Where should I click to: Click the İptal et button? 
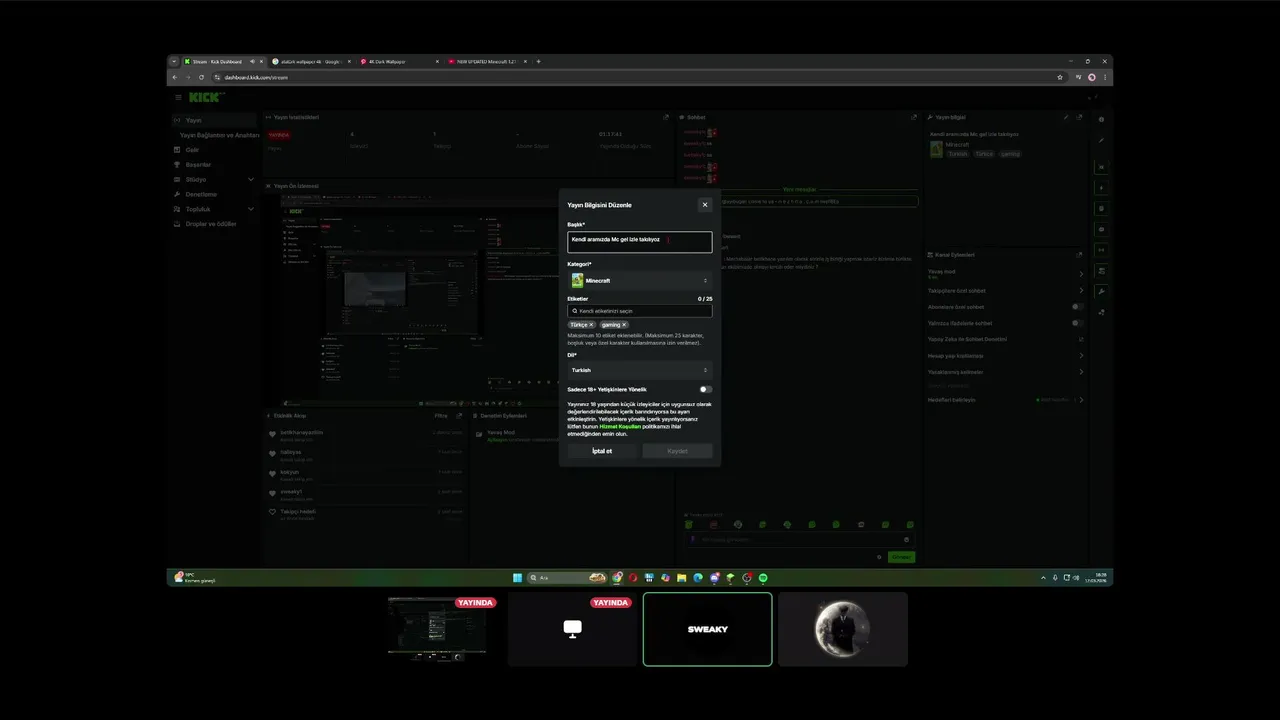pyautogui.click(x=602, y=451)
